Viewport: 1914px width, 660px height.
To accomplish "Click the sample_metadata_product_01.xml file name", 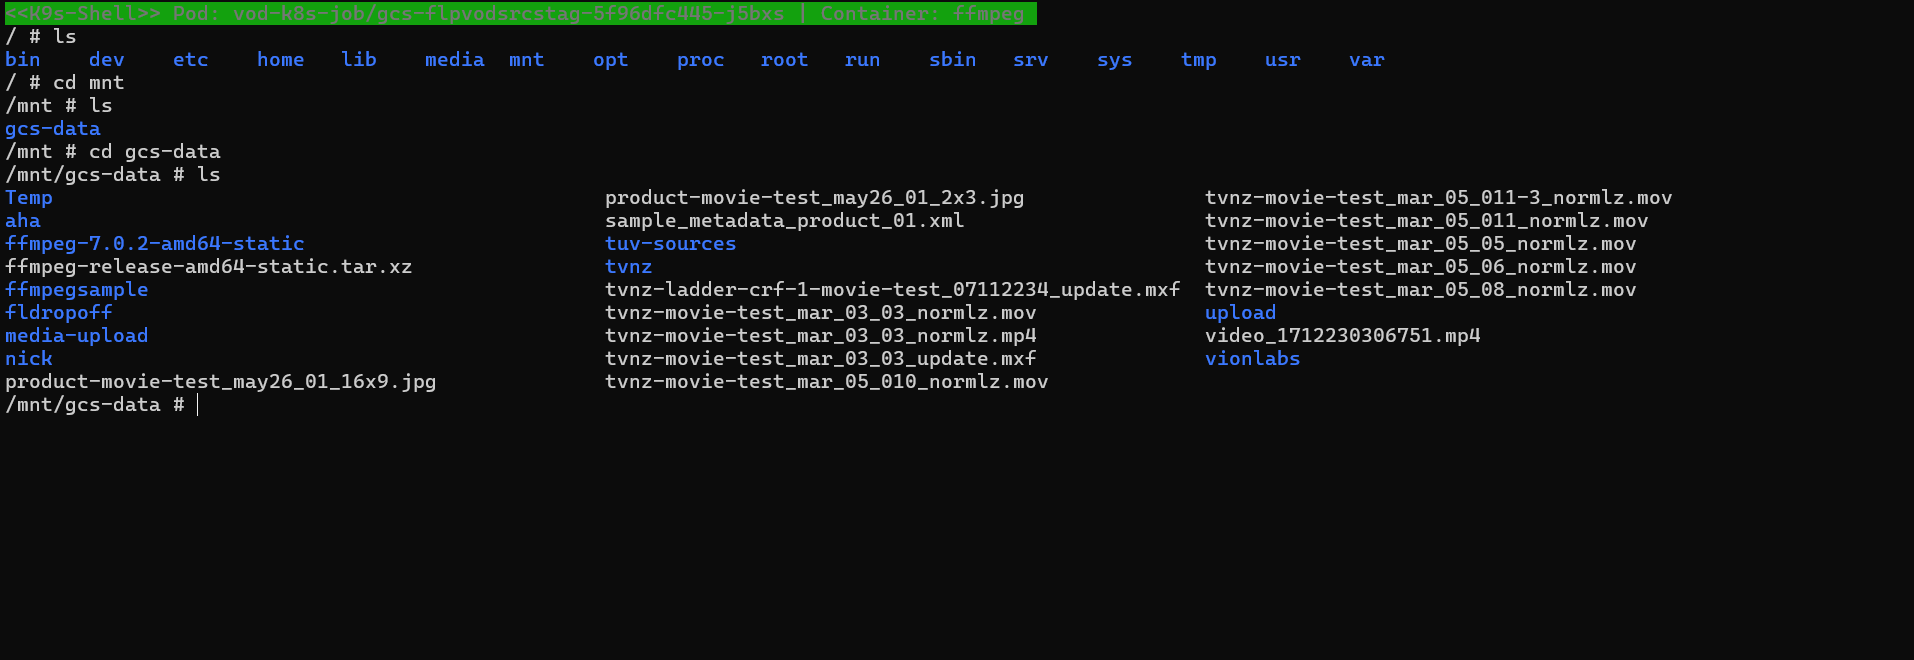I will tap(784, 221).
